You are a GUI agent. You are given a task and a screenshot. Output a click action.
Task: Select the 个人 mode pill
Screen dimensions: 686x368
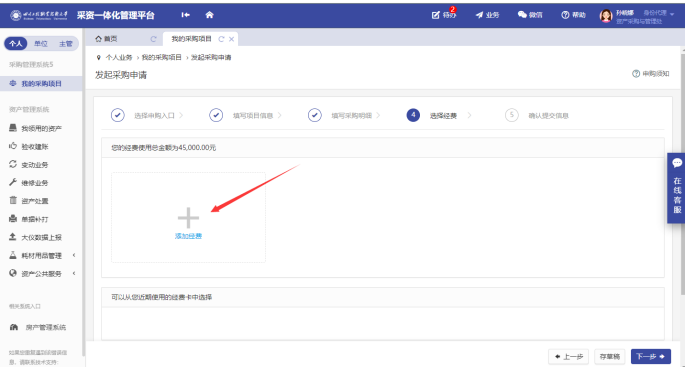(x=16, y=44)
